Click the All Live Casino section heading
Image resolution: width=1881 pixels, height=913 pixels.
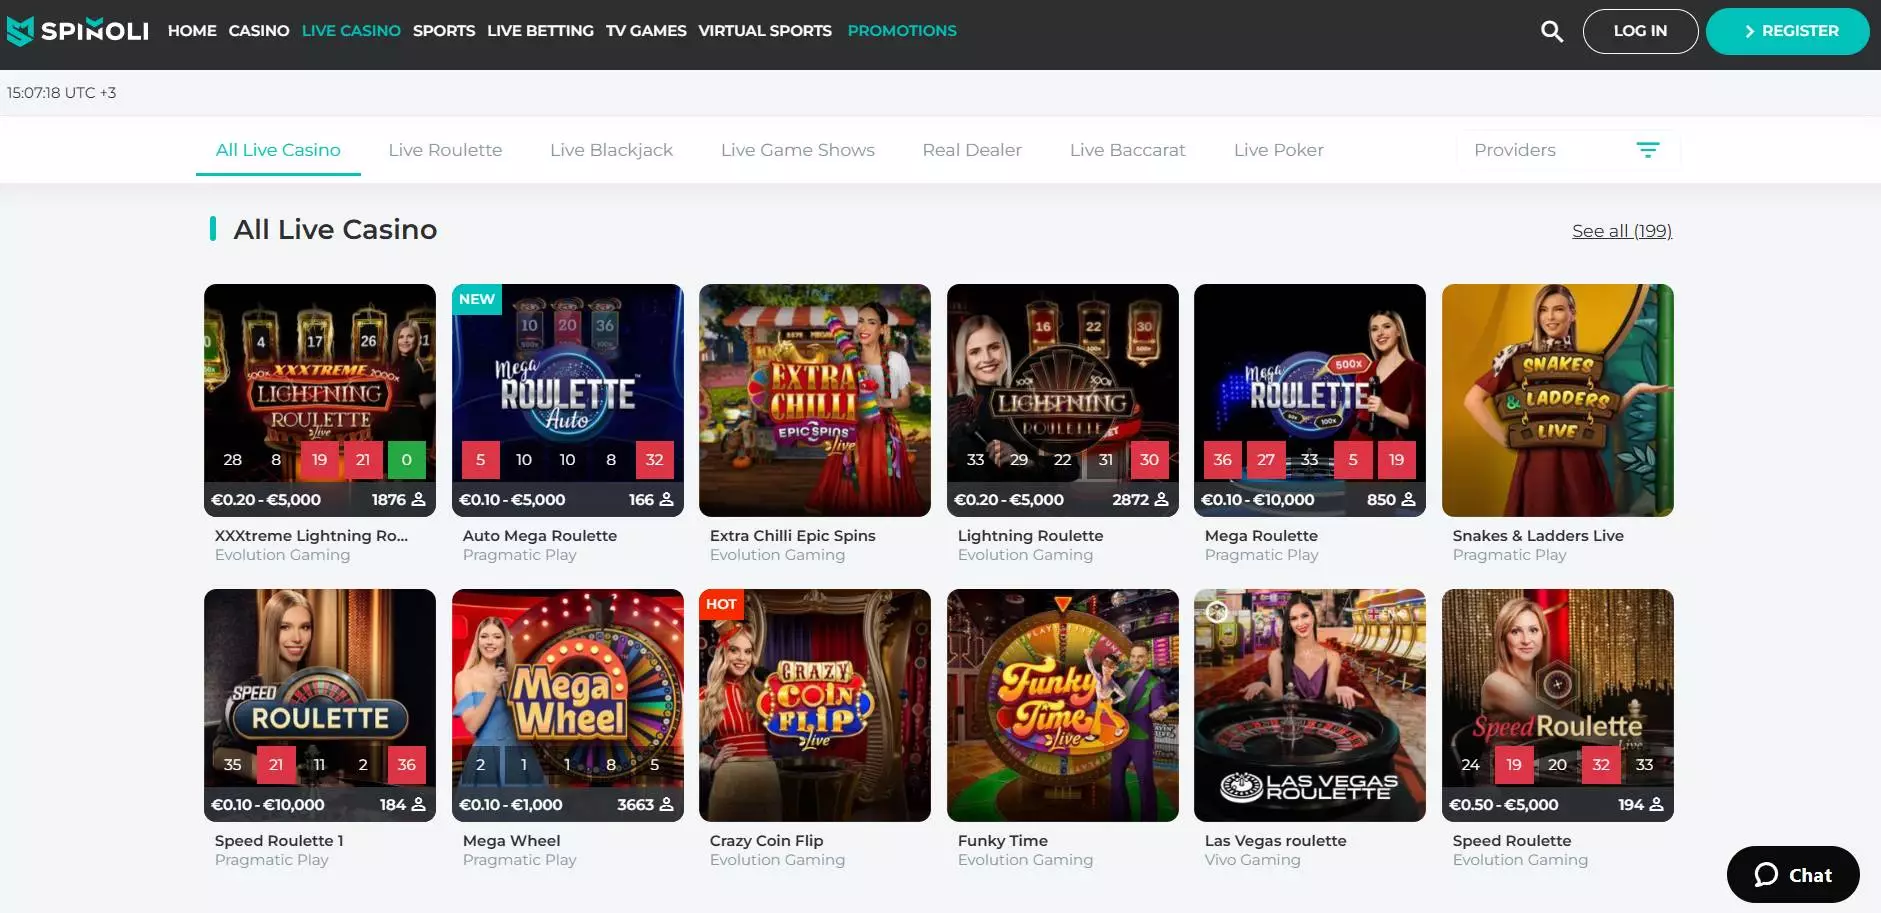tap(335, 230)
